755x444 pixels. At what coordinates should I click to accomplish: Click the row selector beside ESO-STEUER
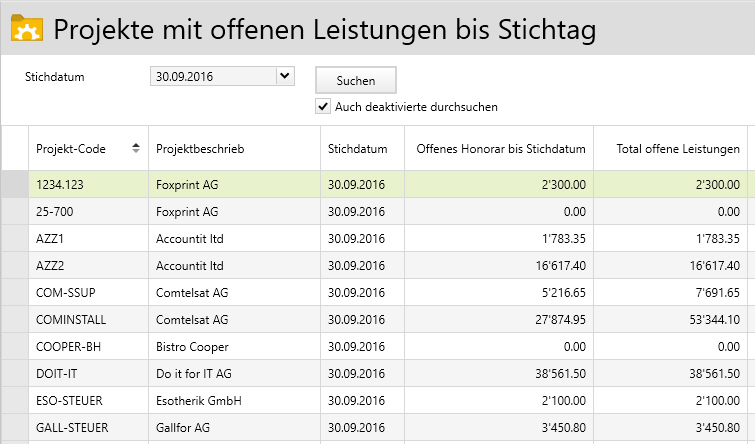pyautogui.click(x=14, y=401)
